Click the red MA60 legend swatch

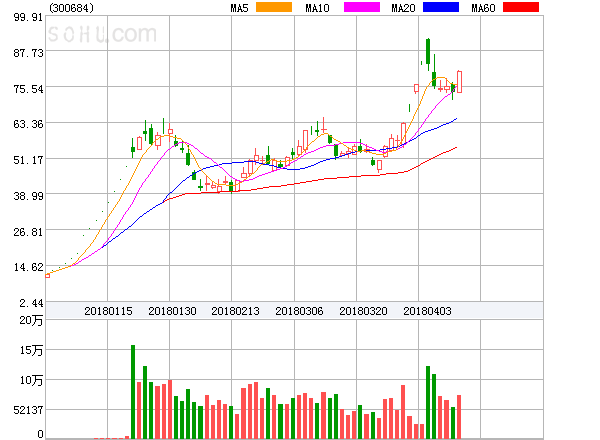tap(521, 7)
